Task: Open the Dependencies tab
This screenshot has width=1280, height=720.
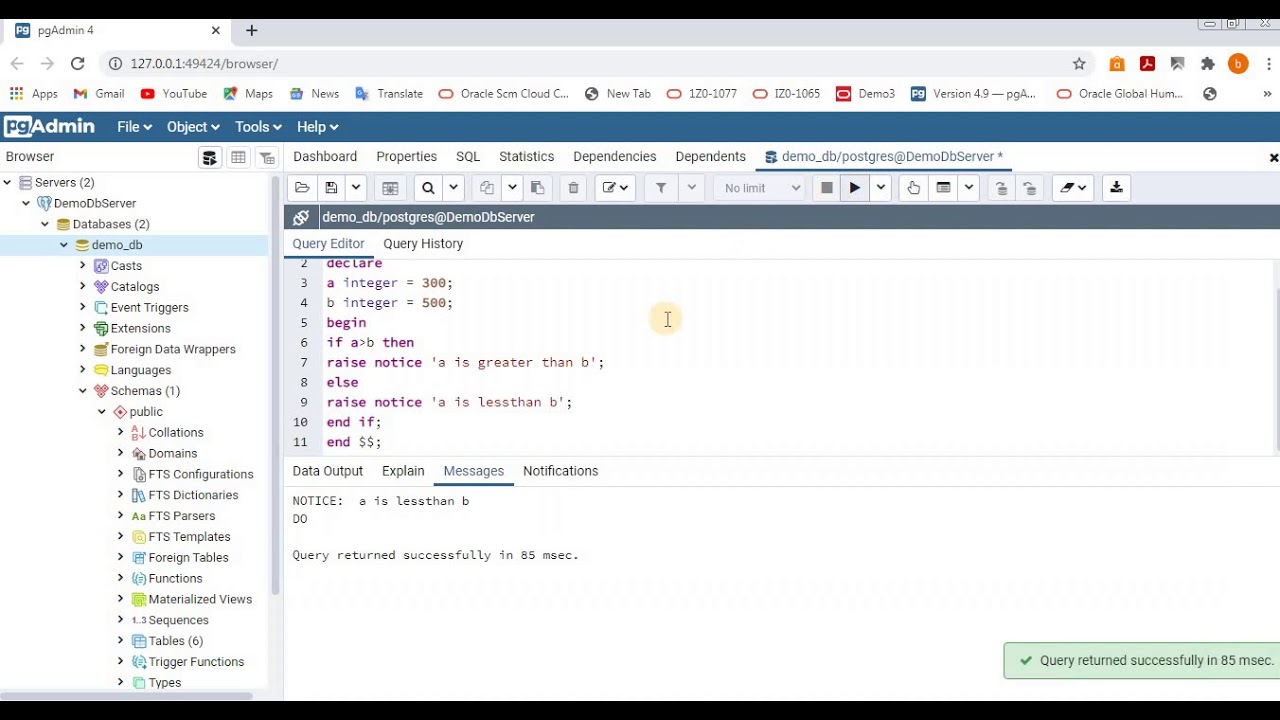Action: [614, 157]
